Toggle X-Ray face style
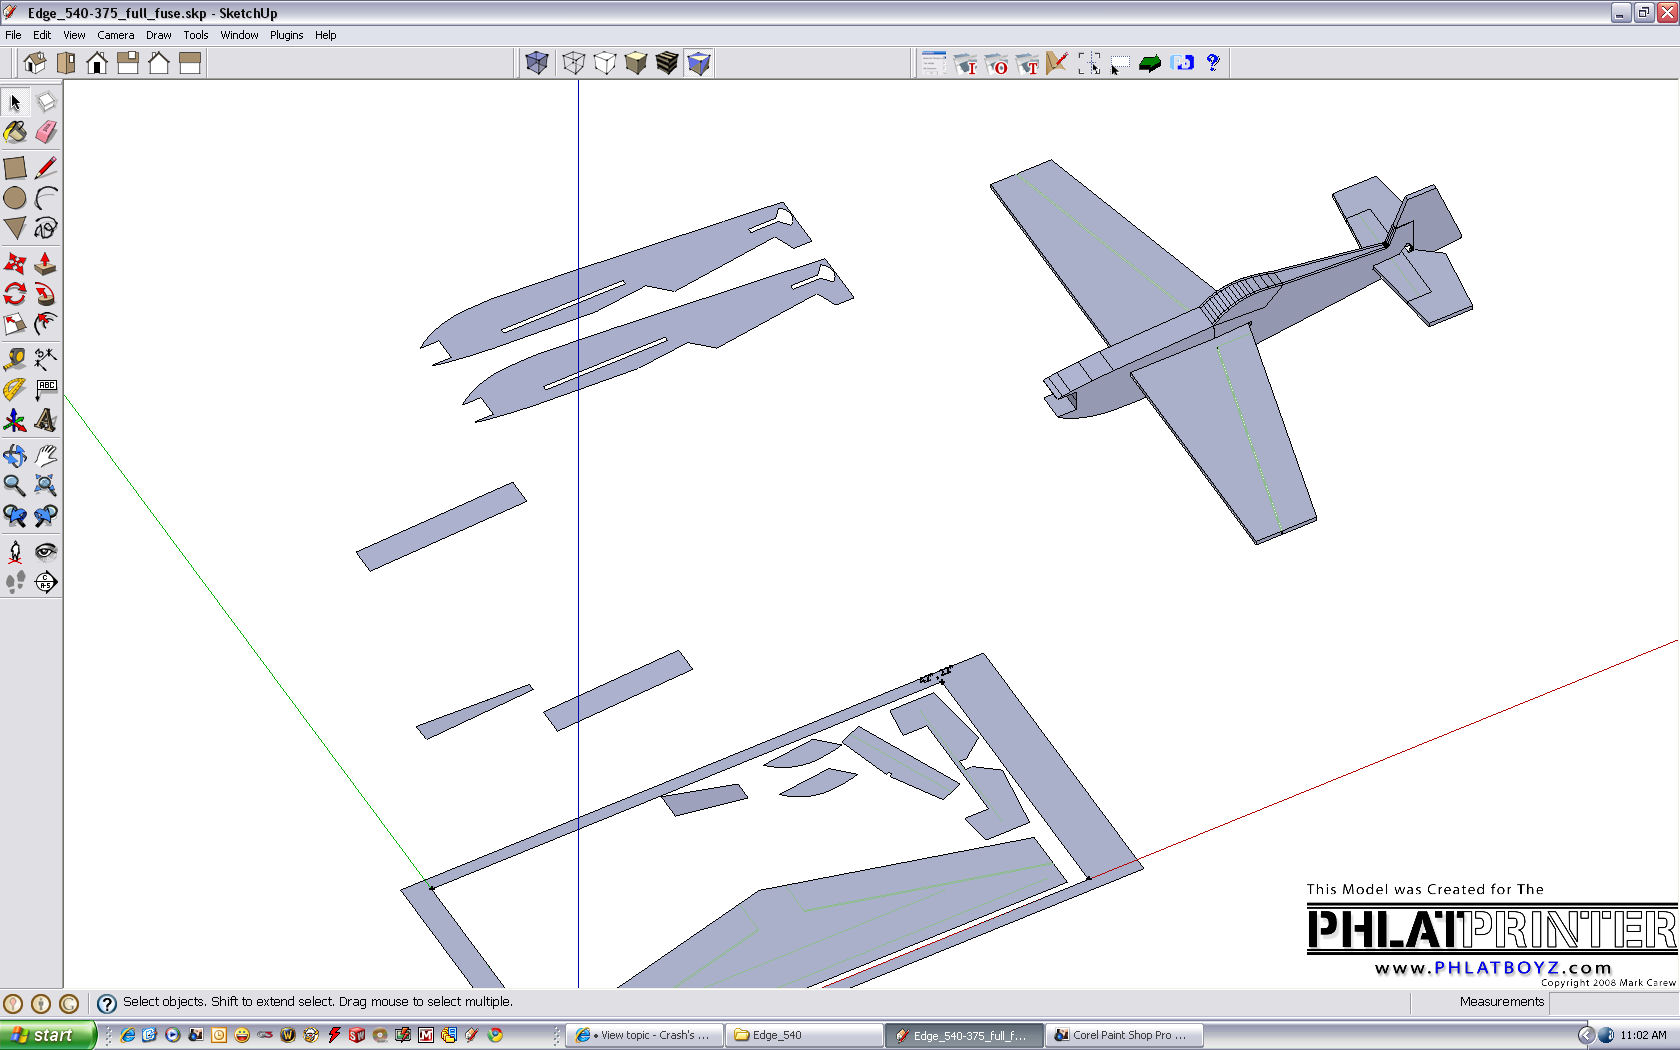The height and width of the screenshot is (1050, 1680). tap(537, 63)
